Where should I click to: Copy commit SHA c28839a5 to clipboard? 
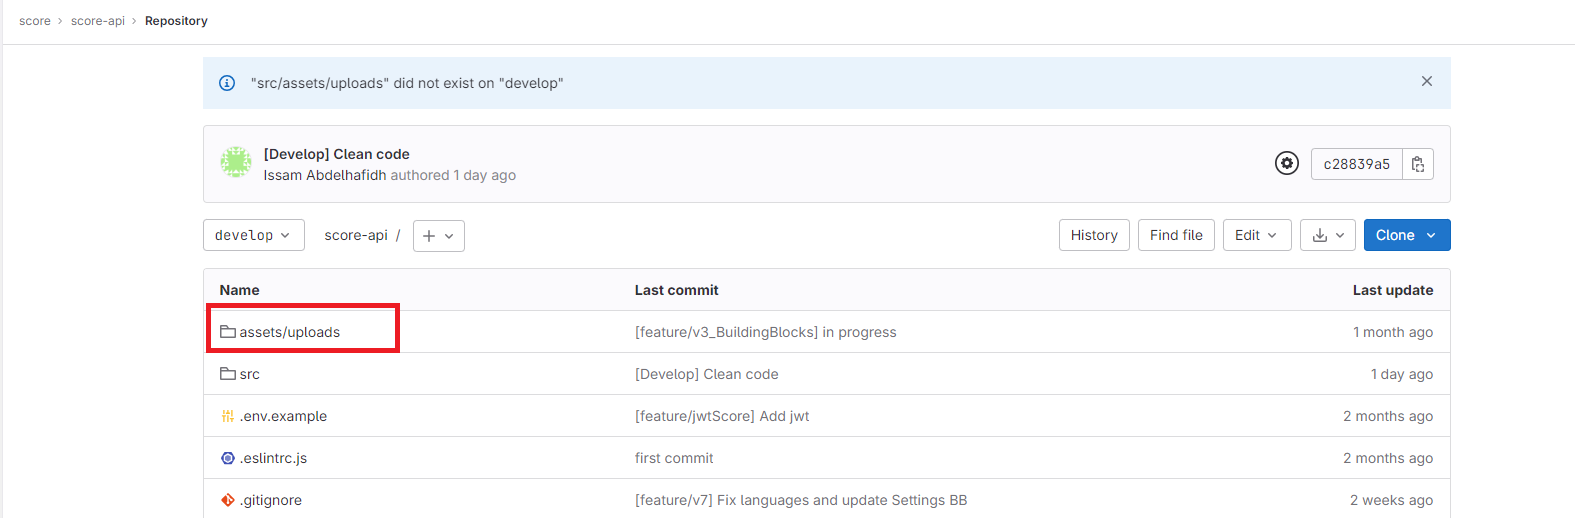click(1418, 164)
